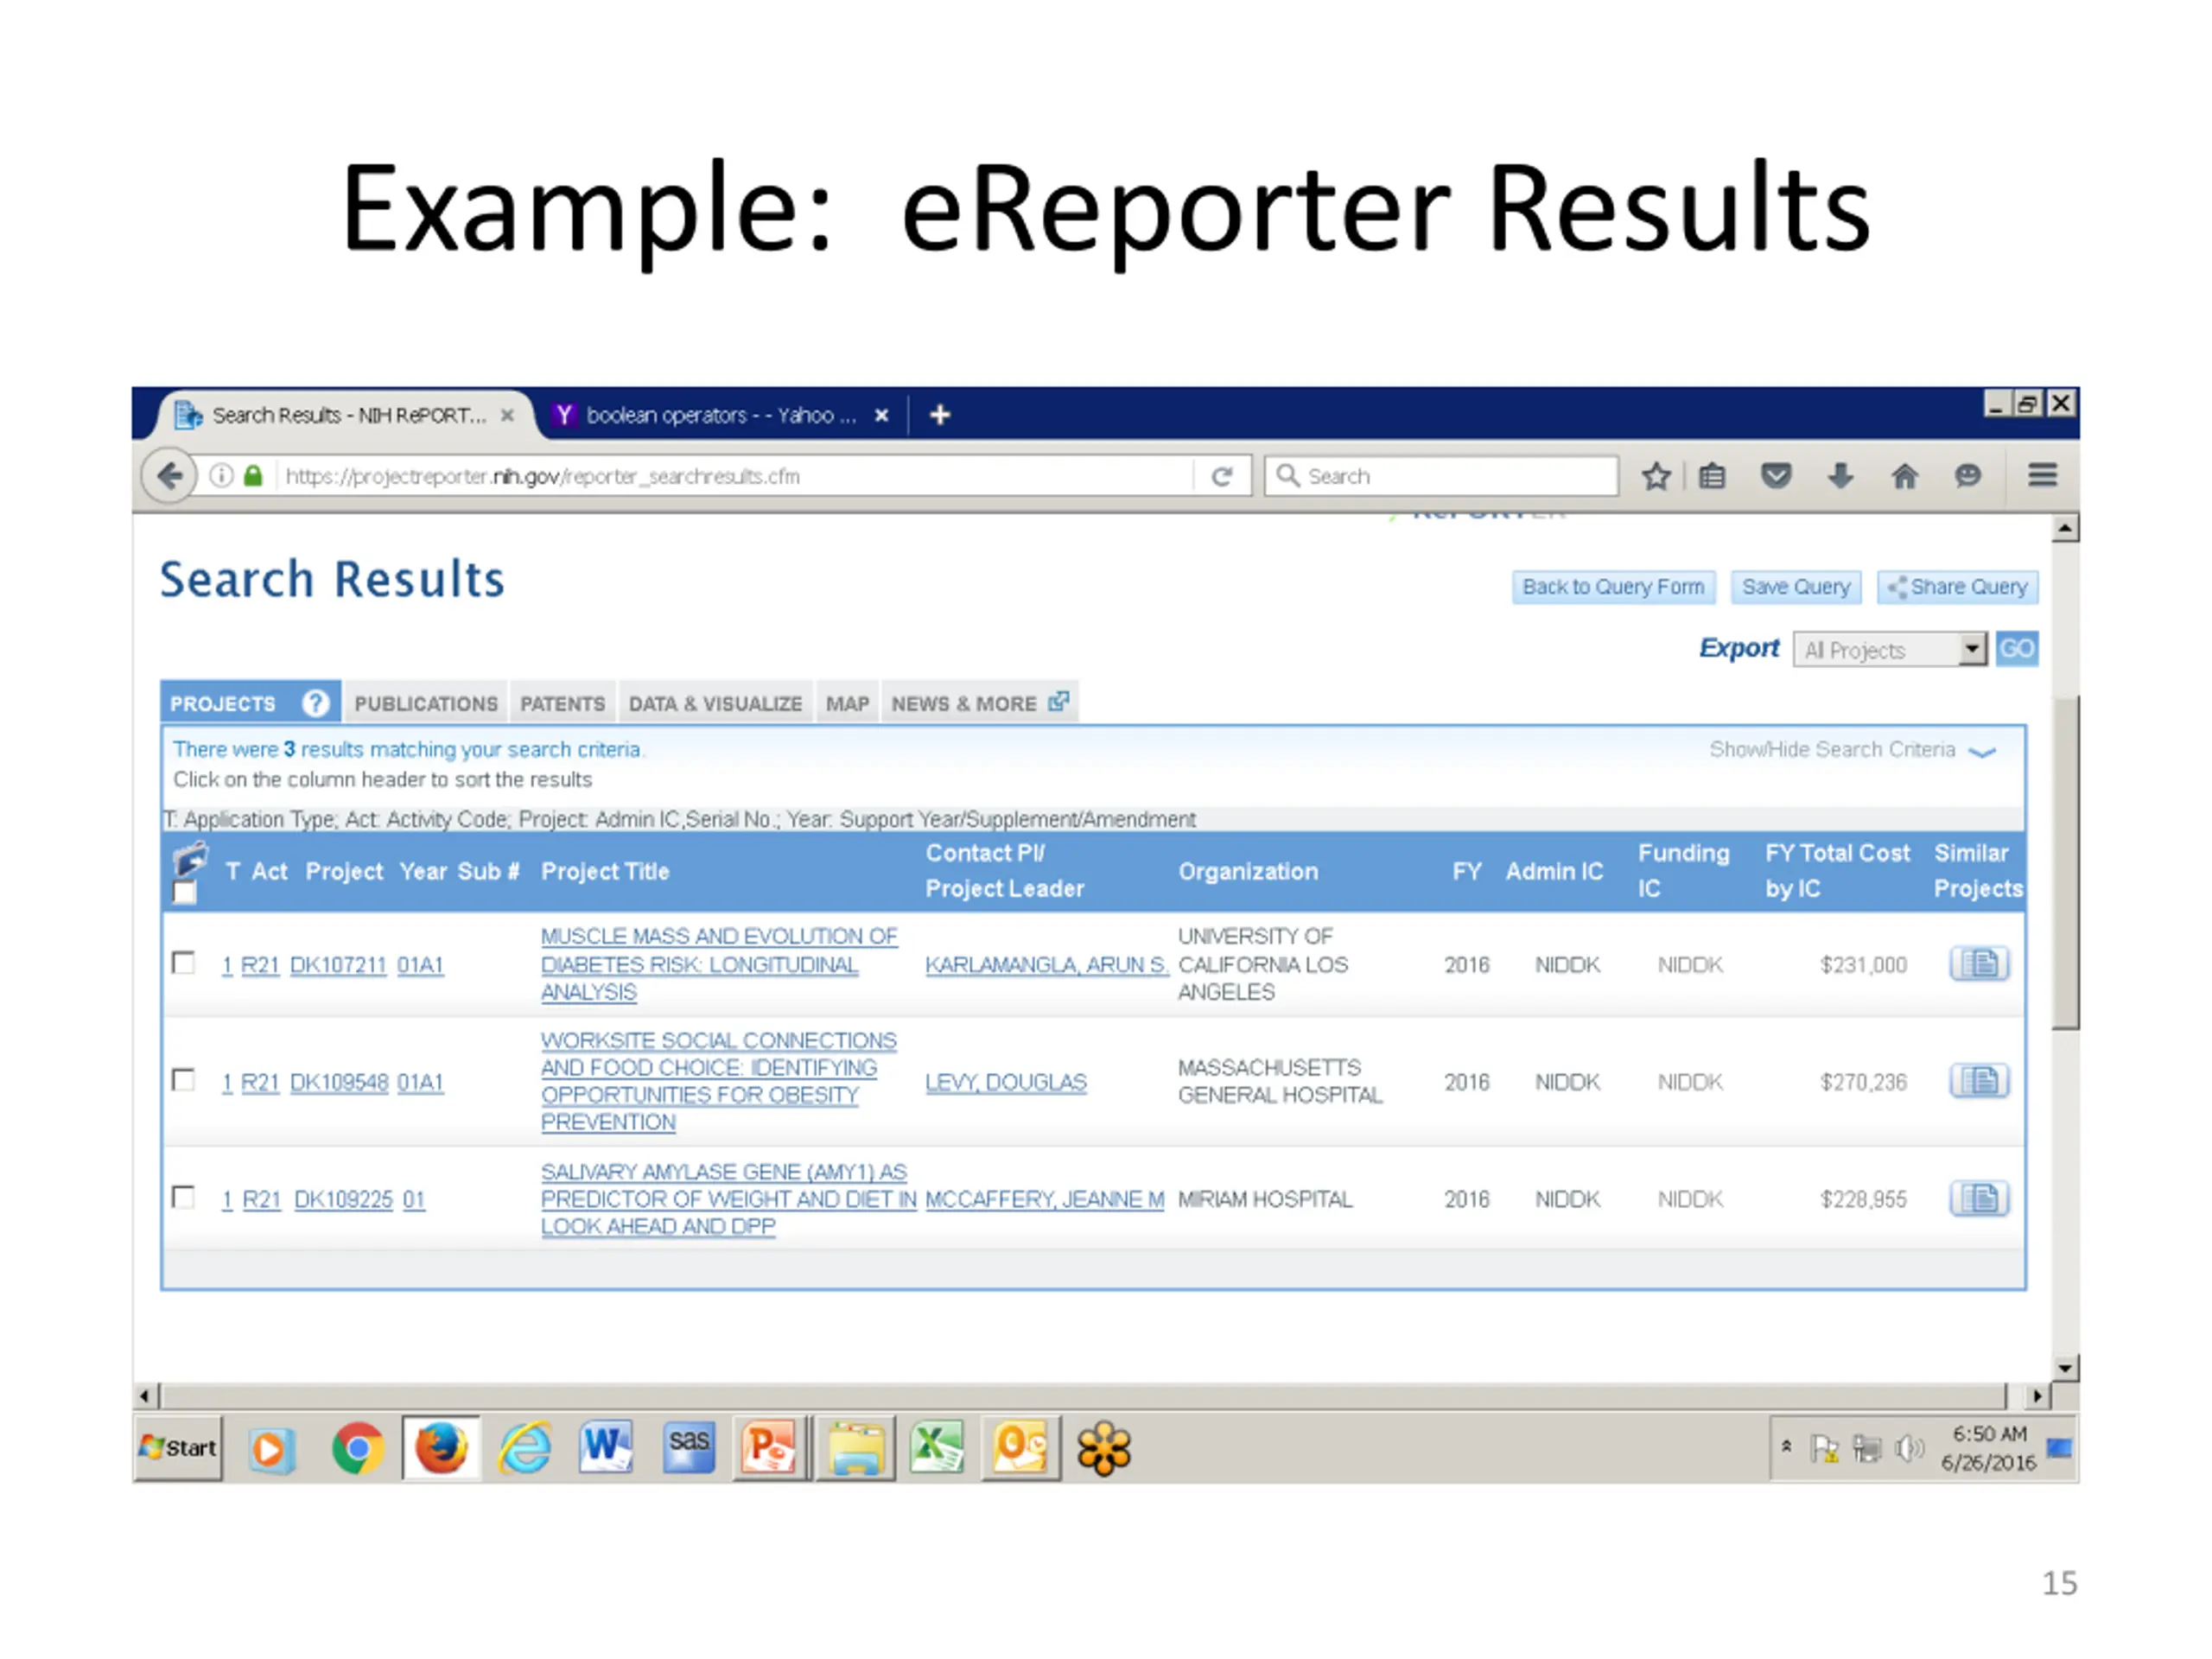Viewport: 2212px width, 1659px height.
Task: Open the Firefox hamburger menu
Action: tap(2043, 476)
